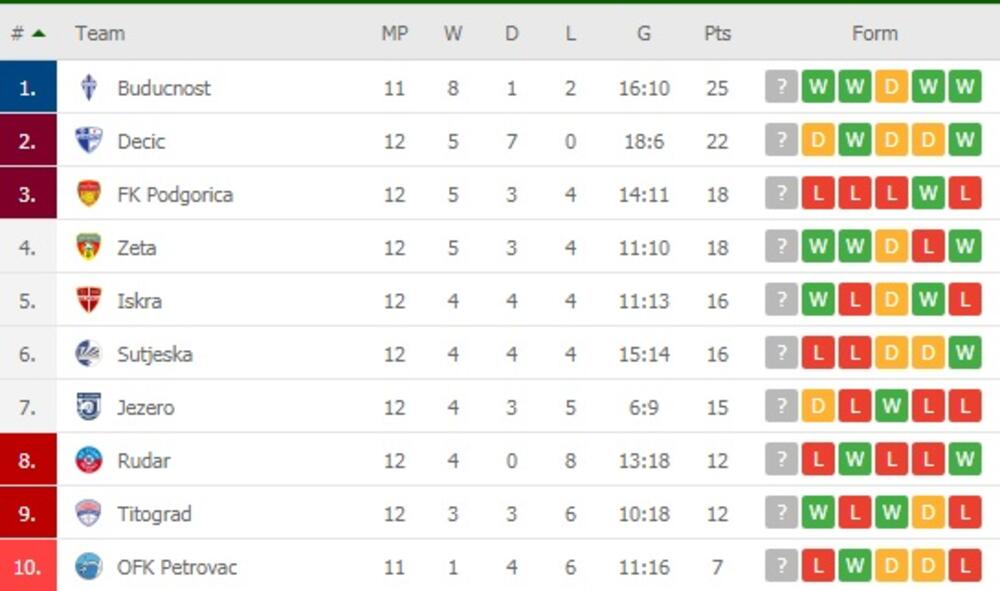Click the Titograd team crest icon
1000x591 pixels.
click(89, 513)
